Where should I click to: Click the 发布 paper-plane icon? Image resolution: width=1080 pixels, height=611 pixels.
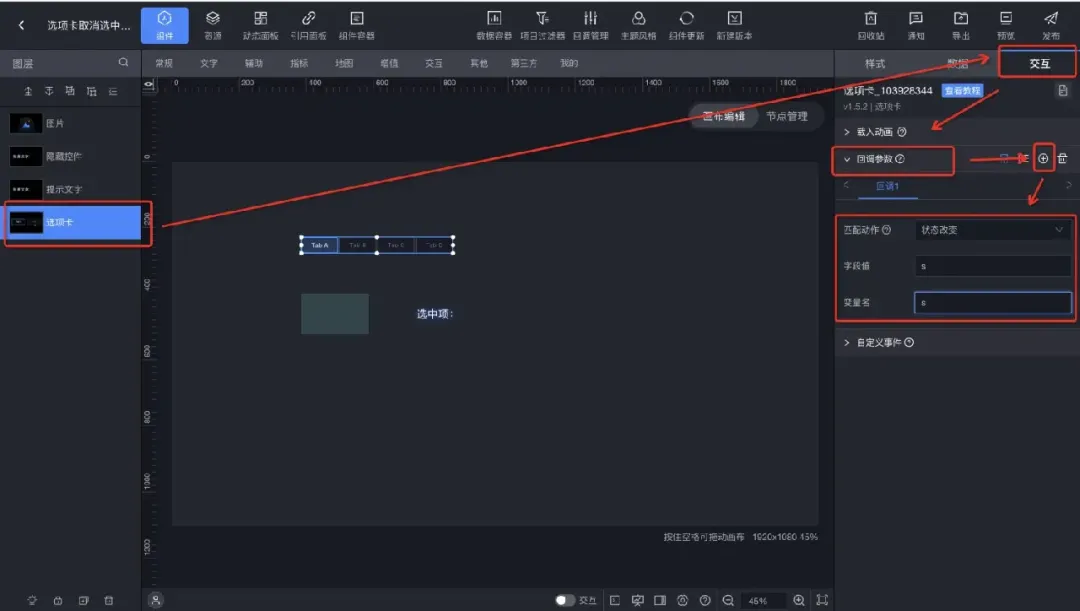[1050, 25]
